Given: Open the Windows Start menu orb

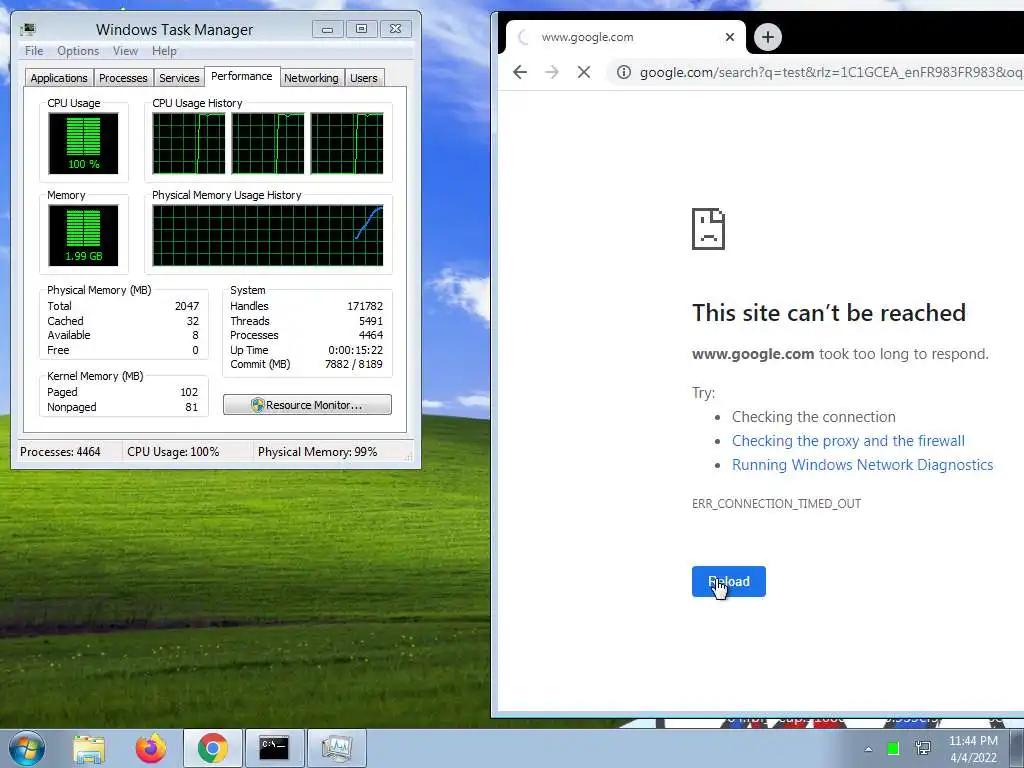Looking at the screenshot, I should click(26, 748).
